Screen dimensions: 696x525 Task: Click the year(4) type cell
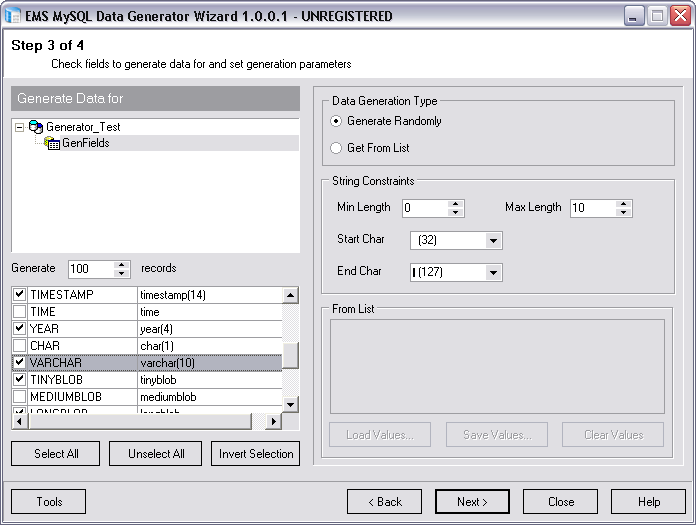pos(210,329)
